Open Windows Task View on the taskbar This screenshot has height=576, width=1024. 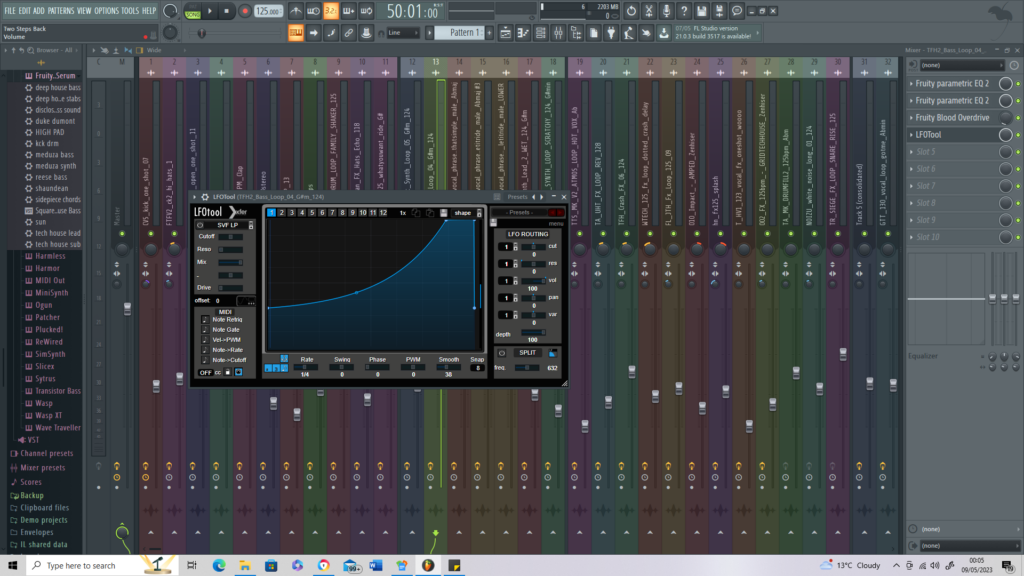(191, 566)
